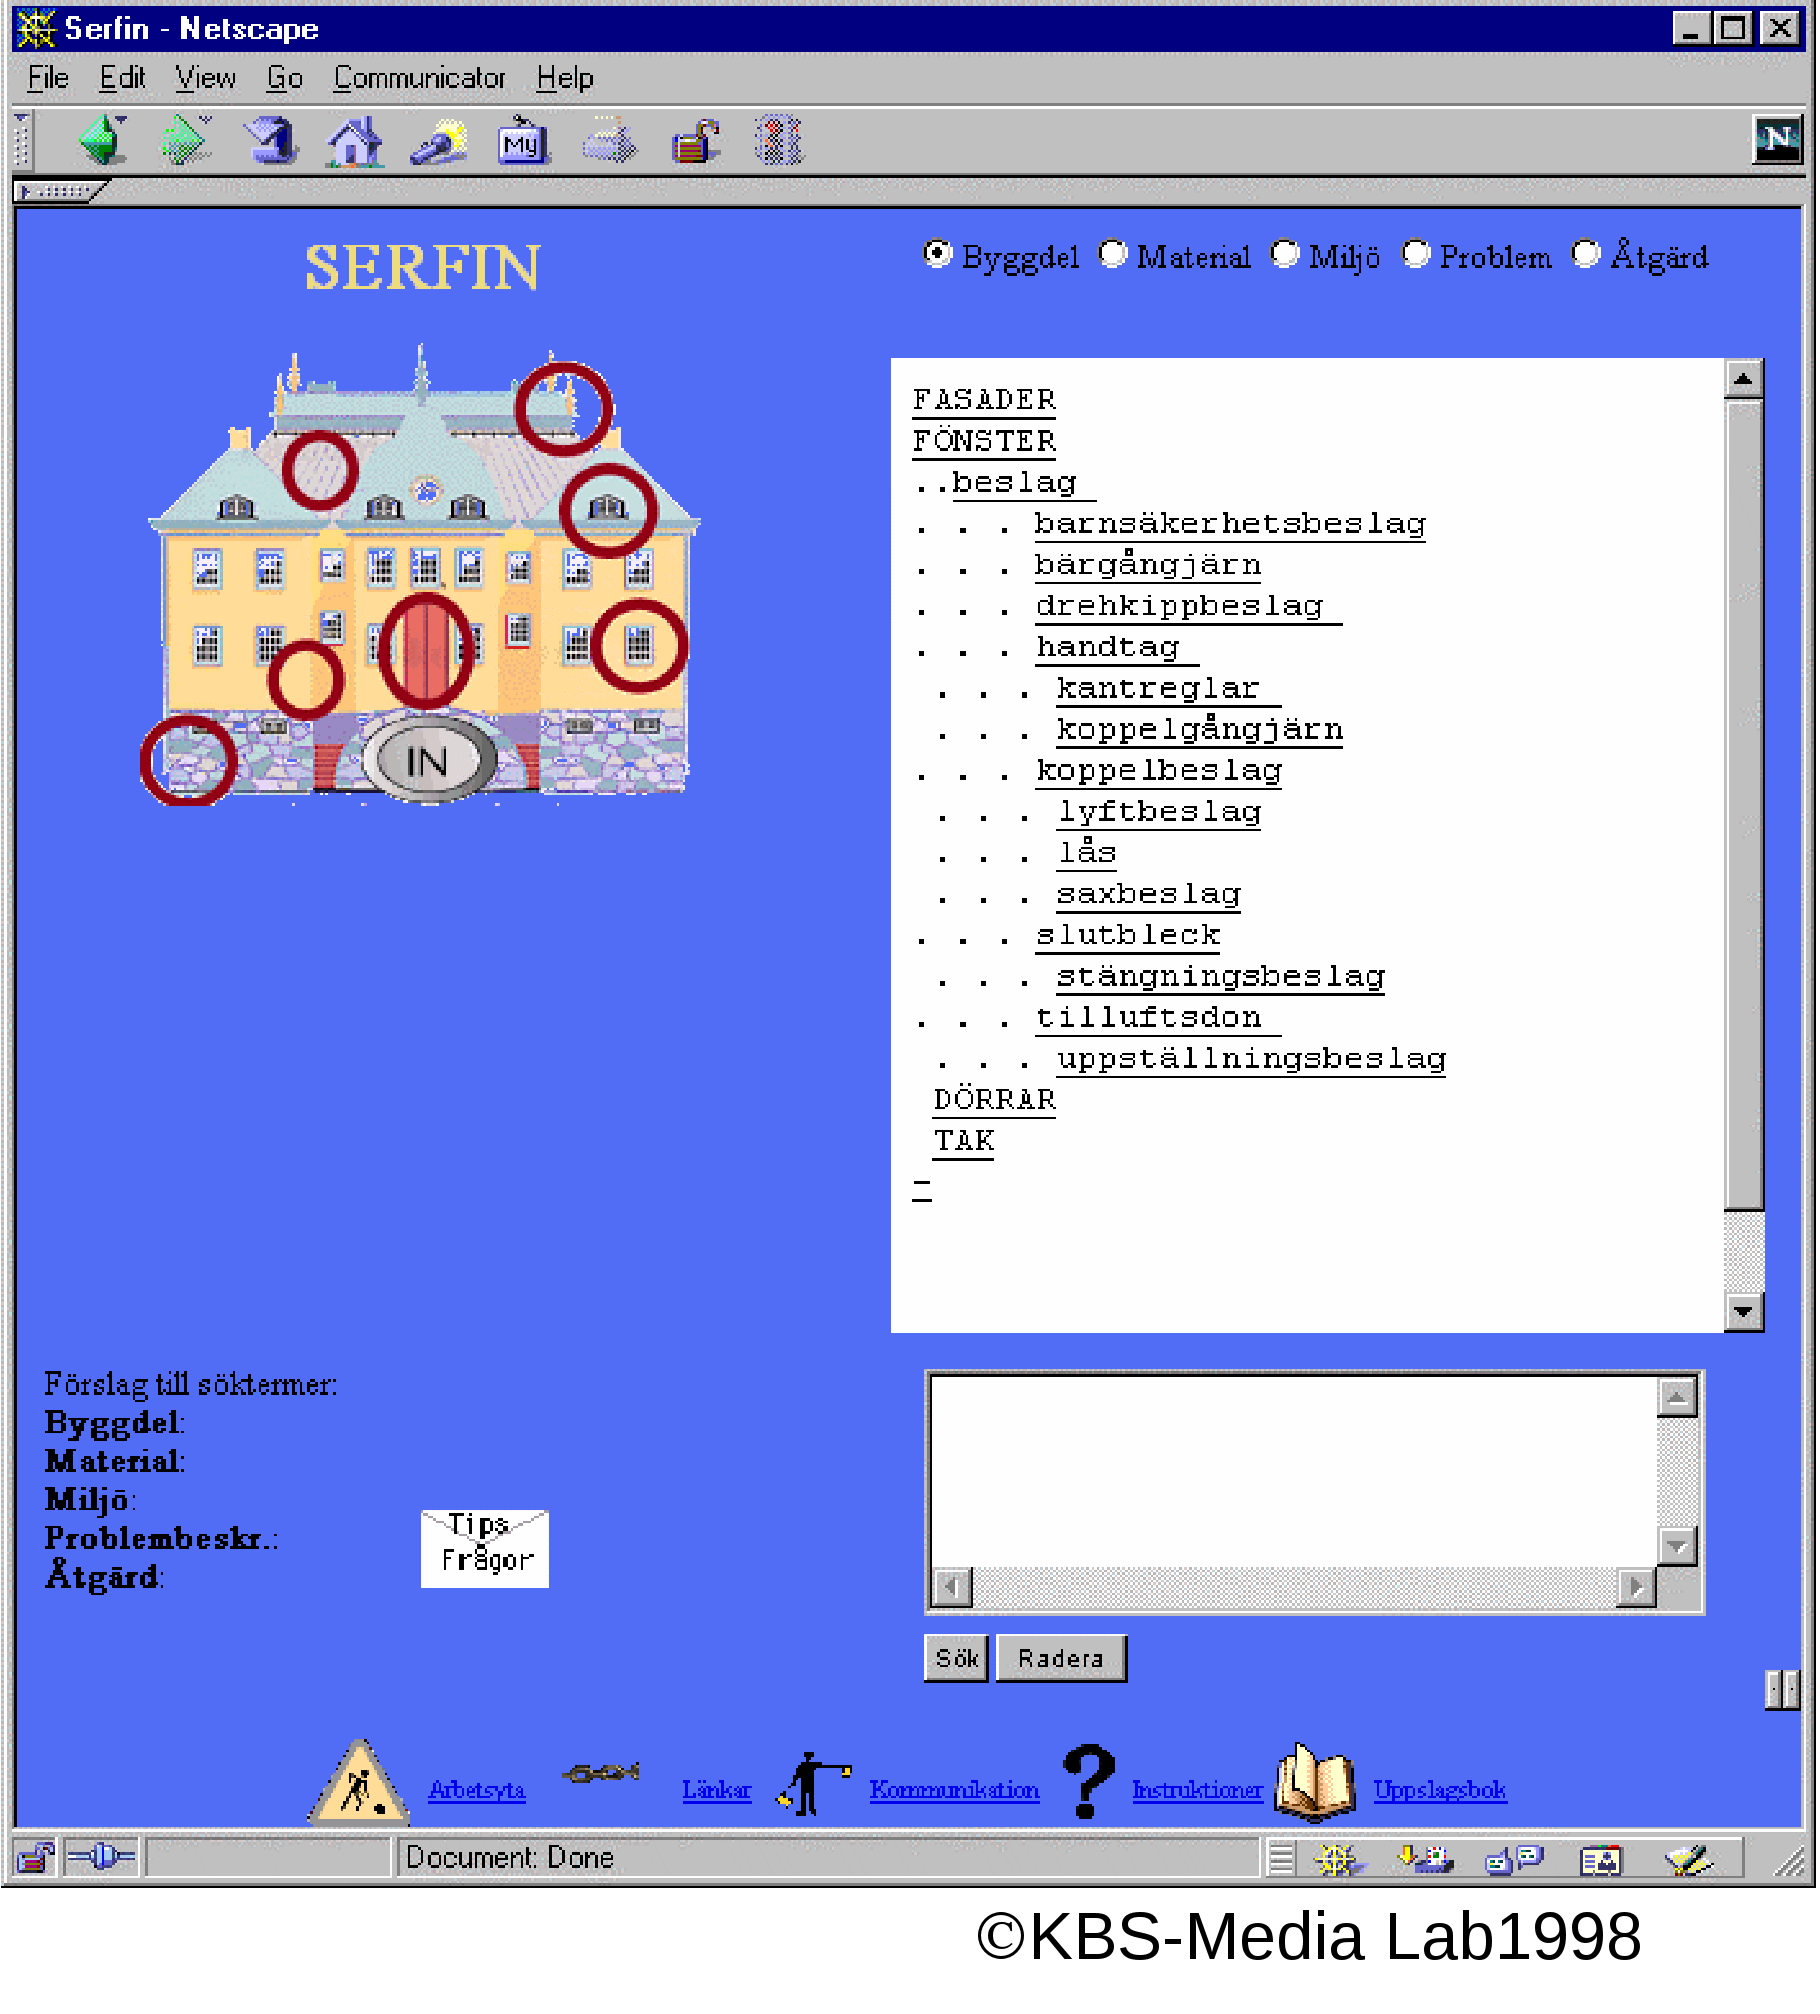The image size is (1820, 2014).
Task: Select the barnsäkerhetsbeslag list link
Action: click(x=1230, y=524)
